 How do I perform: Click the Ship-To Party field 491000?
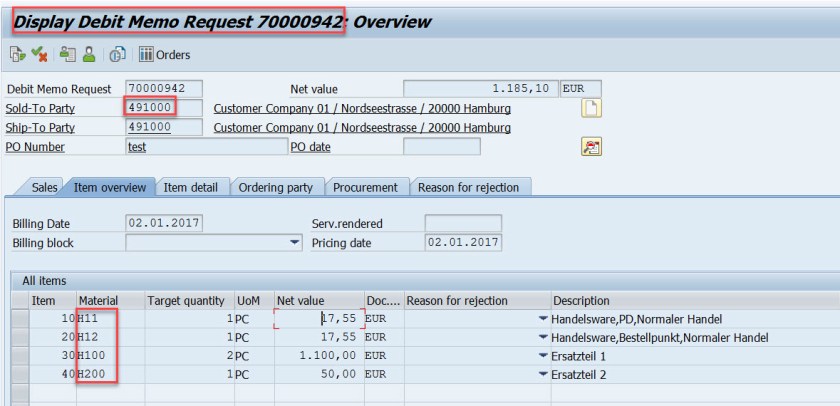click(x=164, y=127)
